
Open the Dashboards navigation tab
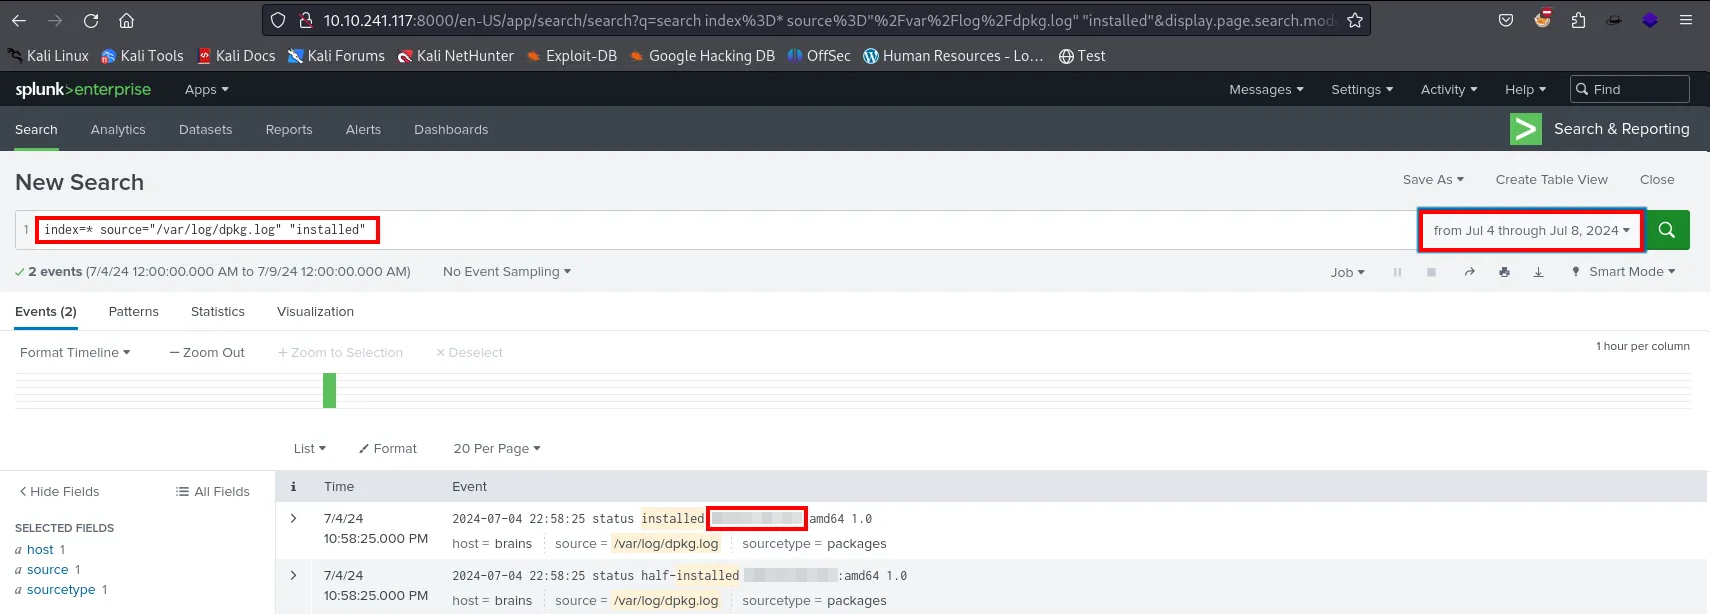pos(451,130)
